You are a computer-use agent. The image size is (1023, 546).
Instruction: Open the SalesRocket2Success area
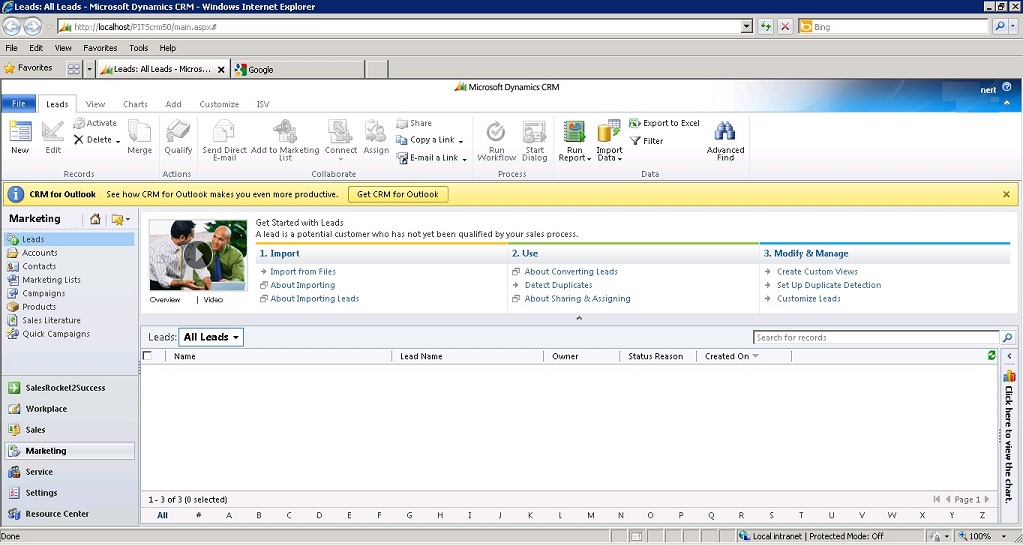(x=65, y=388)
